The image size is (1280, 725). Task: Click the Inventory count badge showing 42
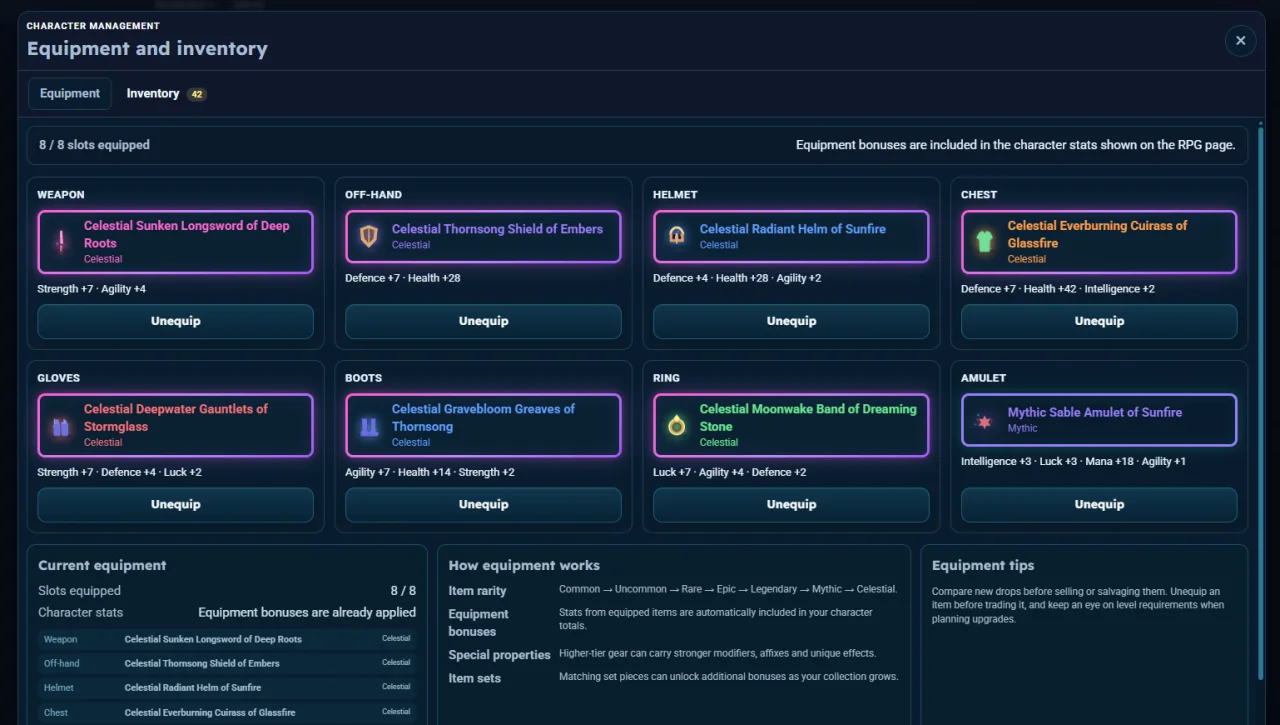[x=197, y=95]
